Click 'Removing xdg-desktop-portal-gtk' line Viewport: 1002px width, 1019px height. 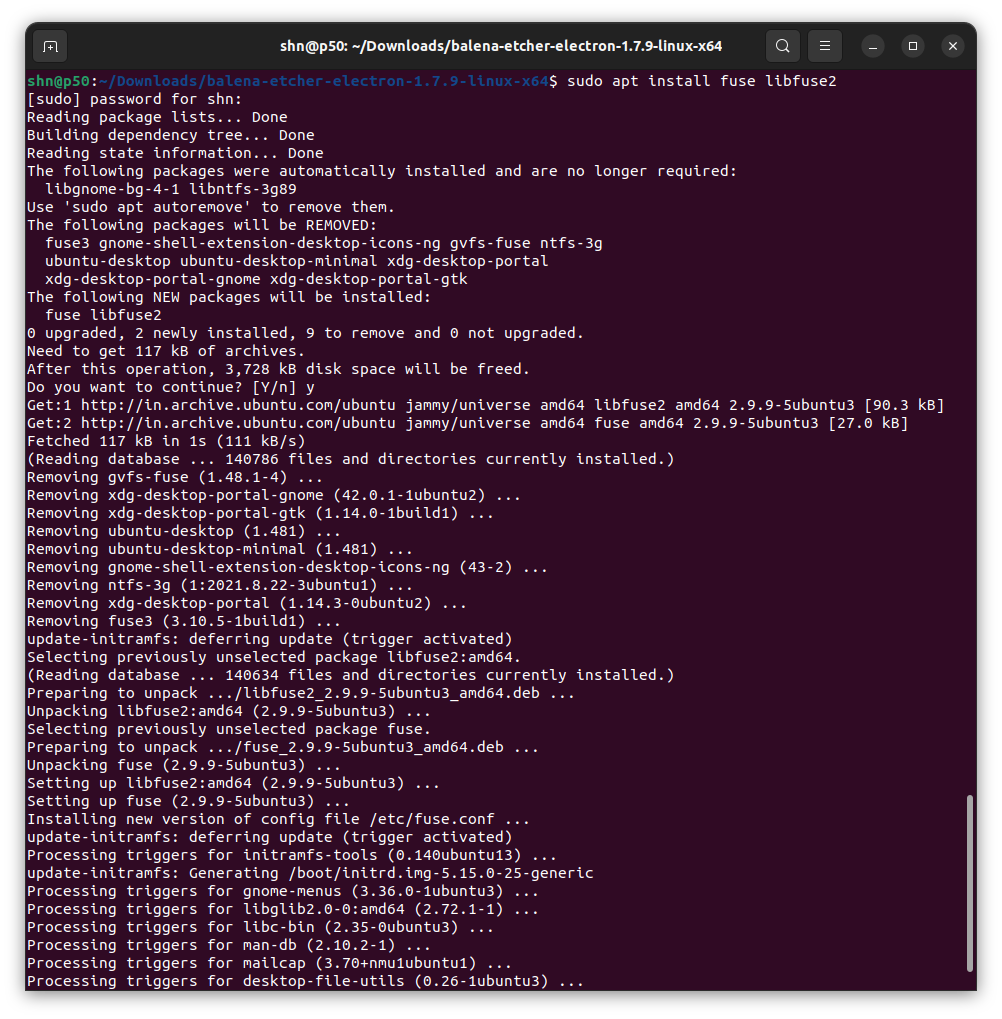click(260, 513)
